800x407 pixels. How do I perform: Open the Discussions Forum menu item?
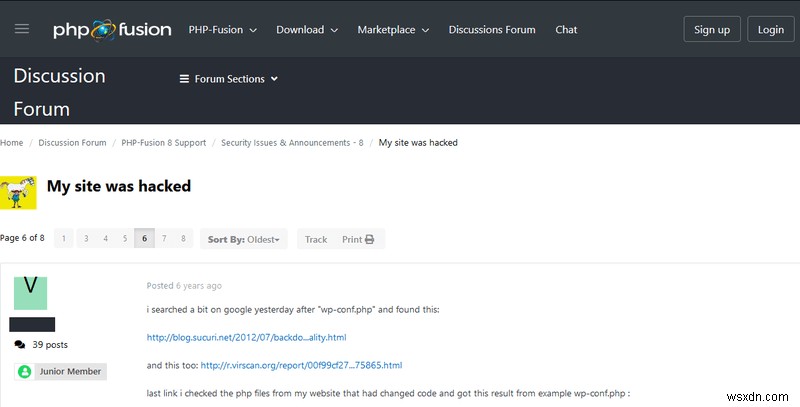tap(492, 30)
